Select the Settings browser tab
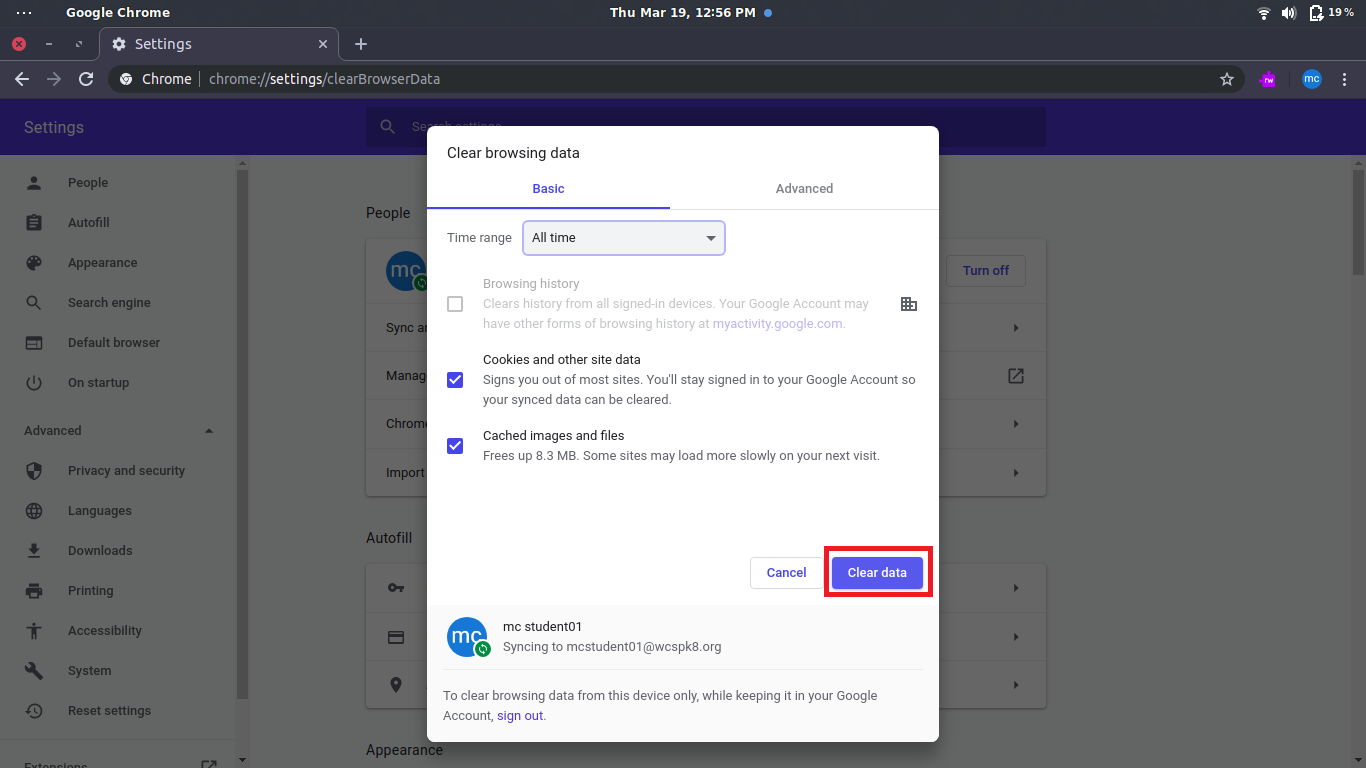1366x768 pixels. click(x=219, y=44)
